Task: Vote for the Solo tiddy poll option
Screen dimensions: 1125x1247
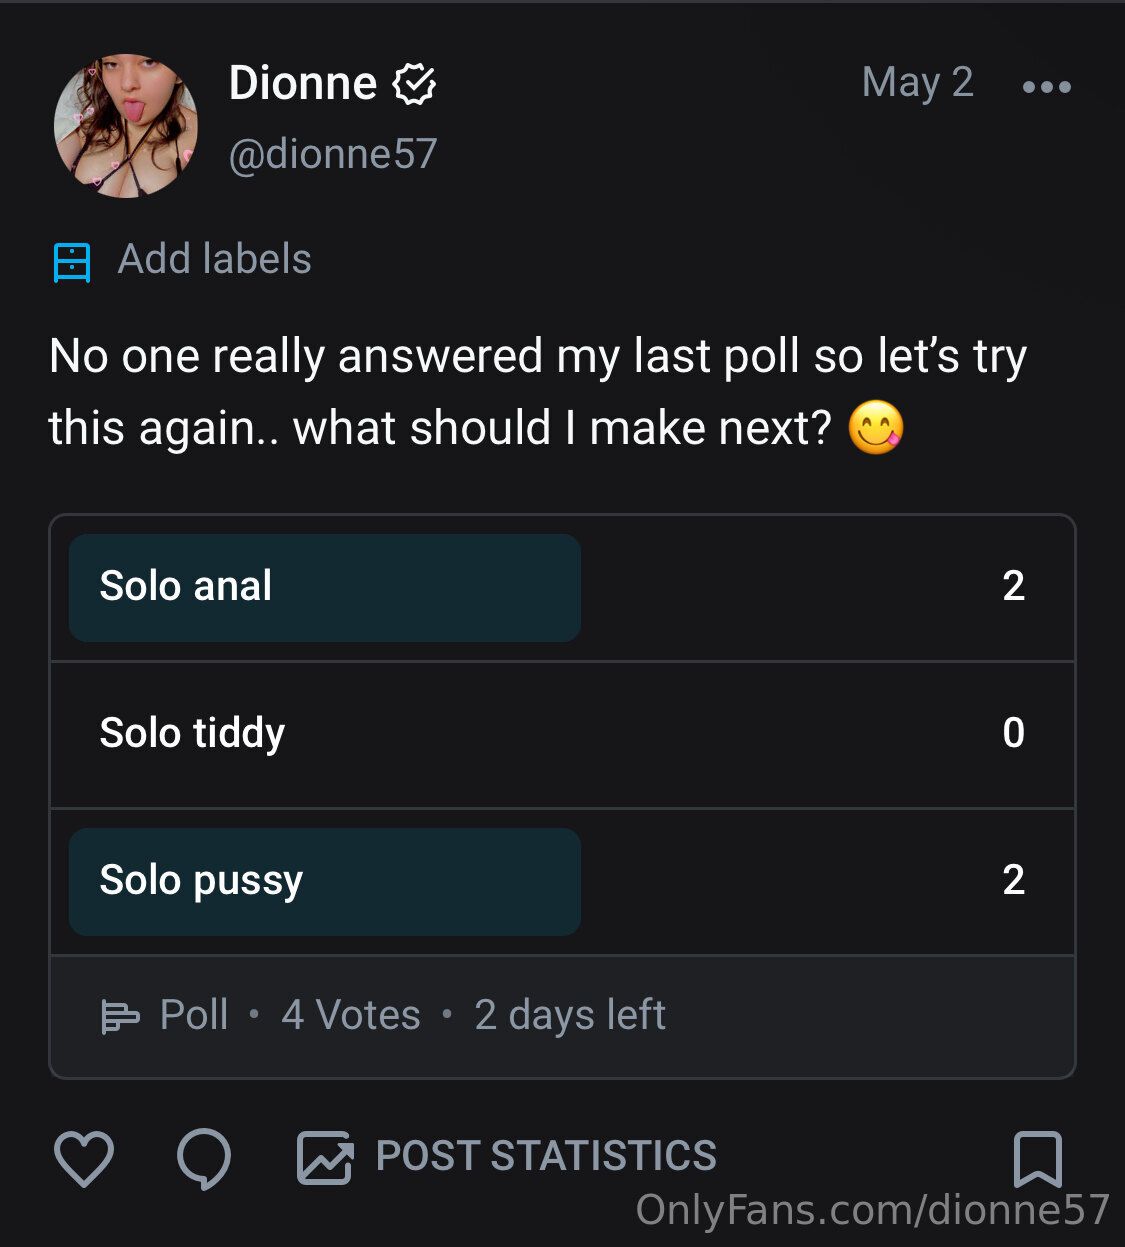Action: (x=560, y=734)
